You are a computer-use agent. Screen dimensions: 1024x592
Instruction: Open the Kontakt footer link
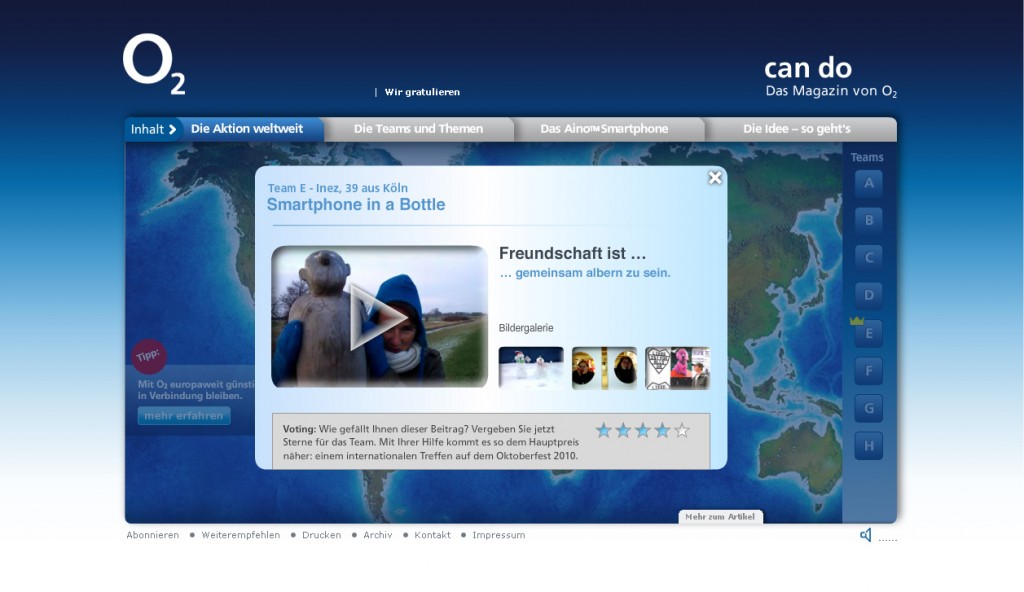coord(432,535)
